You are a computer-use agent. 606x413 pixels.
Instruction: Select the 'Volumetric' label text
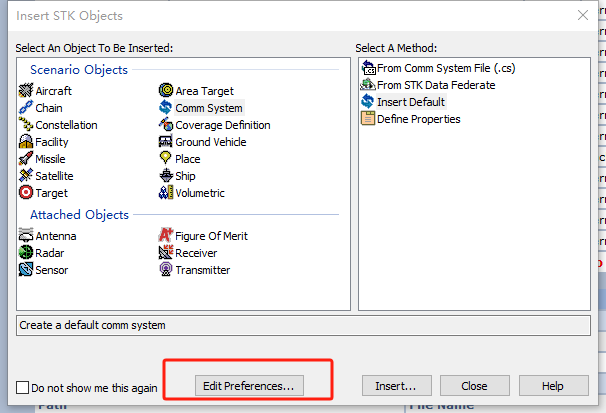coord(200,193)
